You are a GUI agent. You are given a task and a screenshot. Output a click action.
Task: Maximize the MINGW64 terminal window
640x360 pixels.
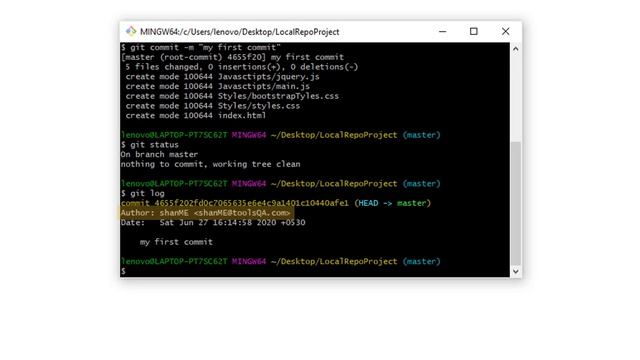(473, 31)
